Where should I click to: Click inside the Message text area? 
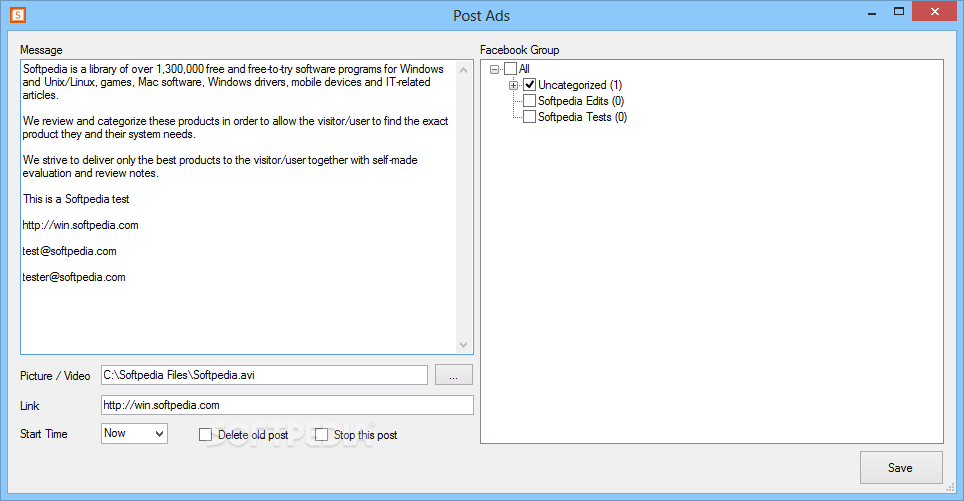click(x=239, y=207)
